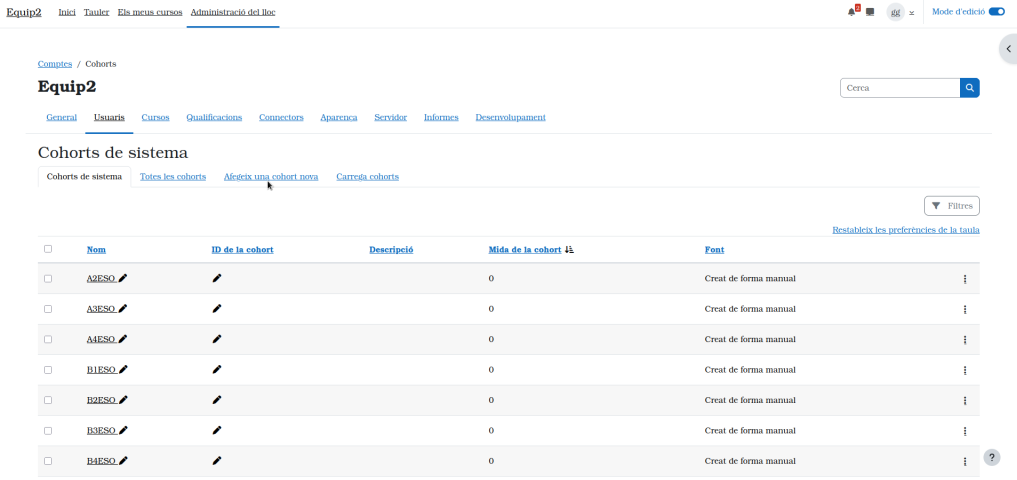Image resolution: width=1017 pixels, height=480 pixels.
Task: Open the Filtres funnel button
Action: [x=951, y=206]
